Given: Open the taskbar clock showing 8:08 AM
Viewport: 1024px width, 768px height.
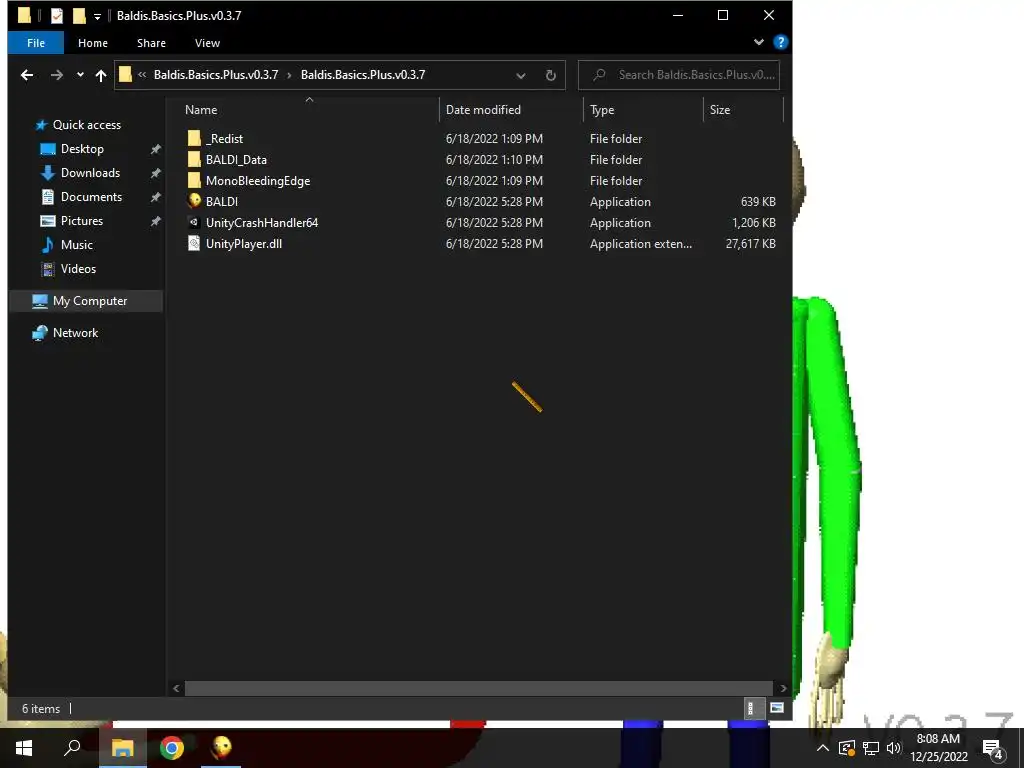Looking at the screenshot, I should [938, 748].
